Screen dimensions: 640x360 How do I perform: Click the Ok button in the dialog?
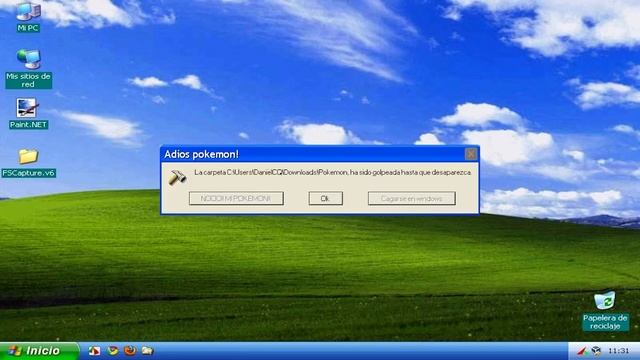point(325,198)
